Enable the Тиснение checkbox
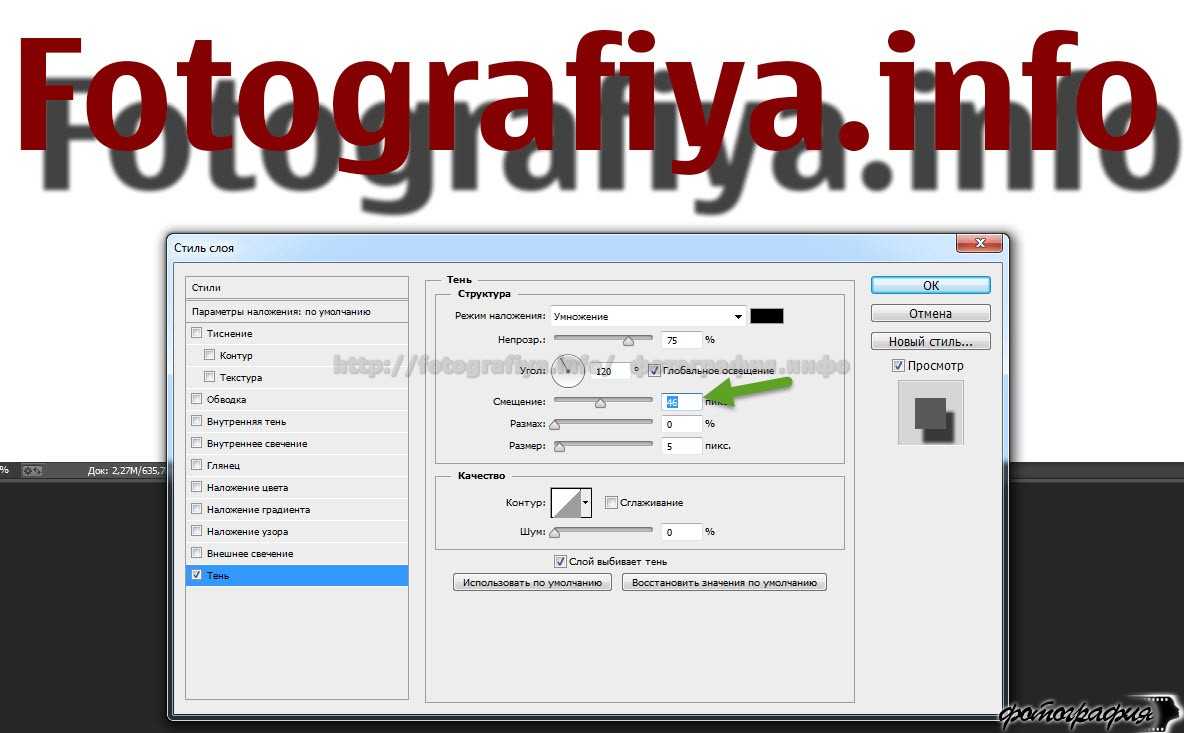Viewport: 1184px width, 733px height. click(197, 333)
